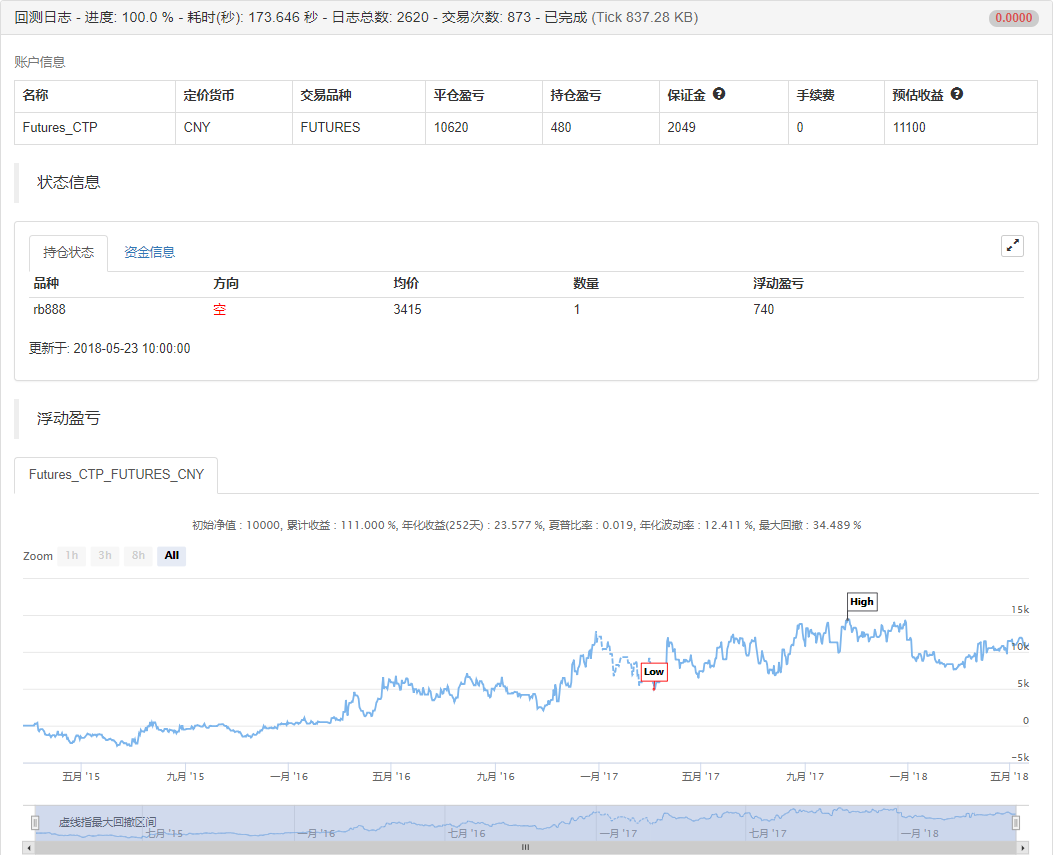Click the red 0.0000 badge
This screenshot has height=855, width=1053.
(1015, 18)
